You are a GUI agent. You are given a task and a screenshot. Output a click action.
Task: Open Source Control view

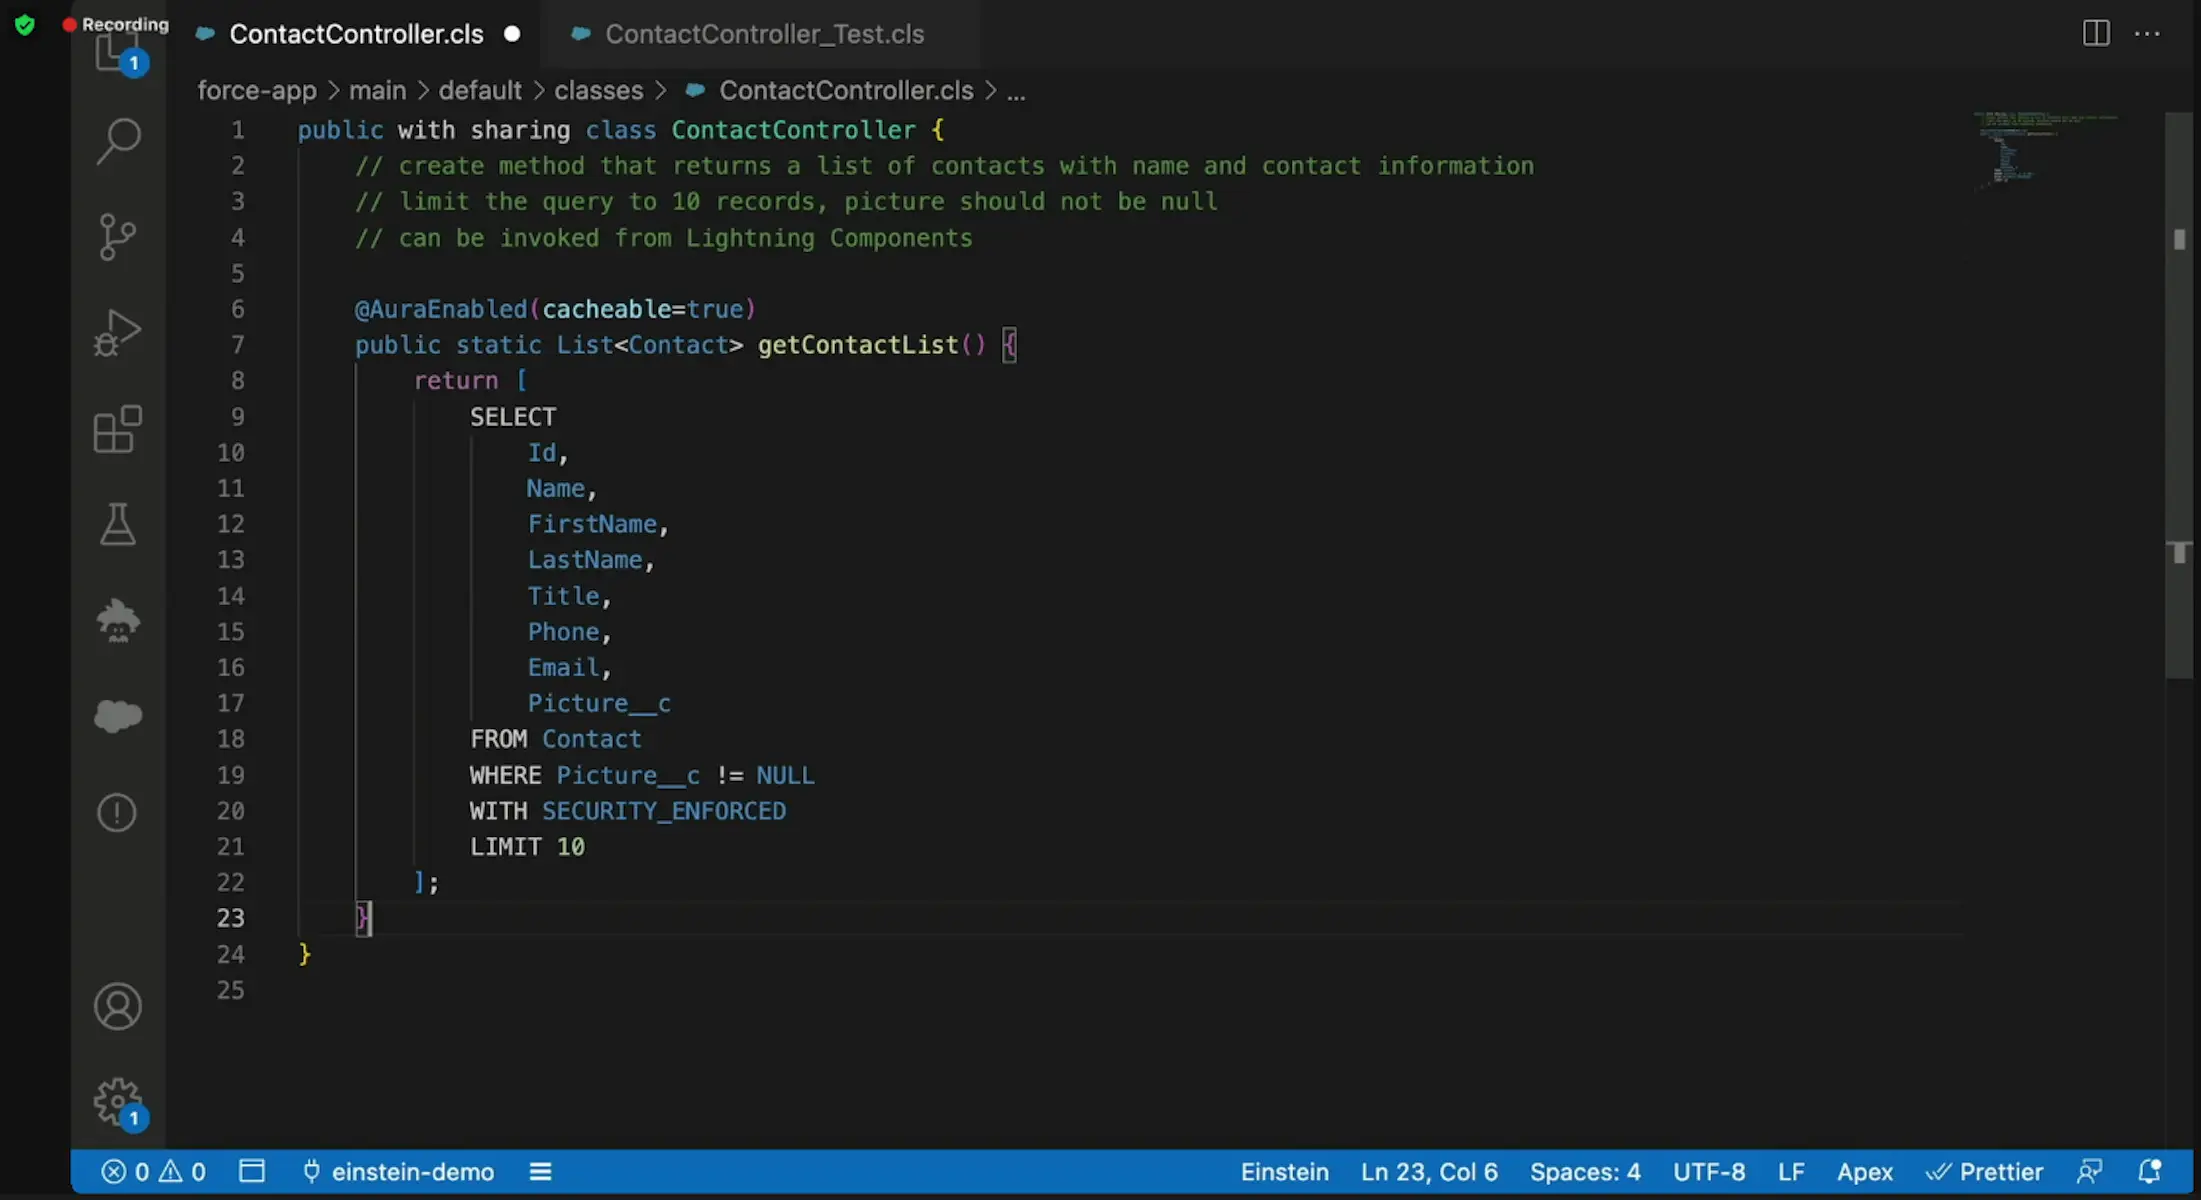tap(118, 237)
